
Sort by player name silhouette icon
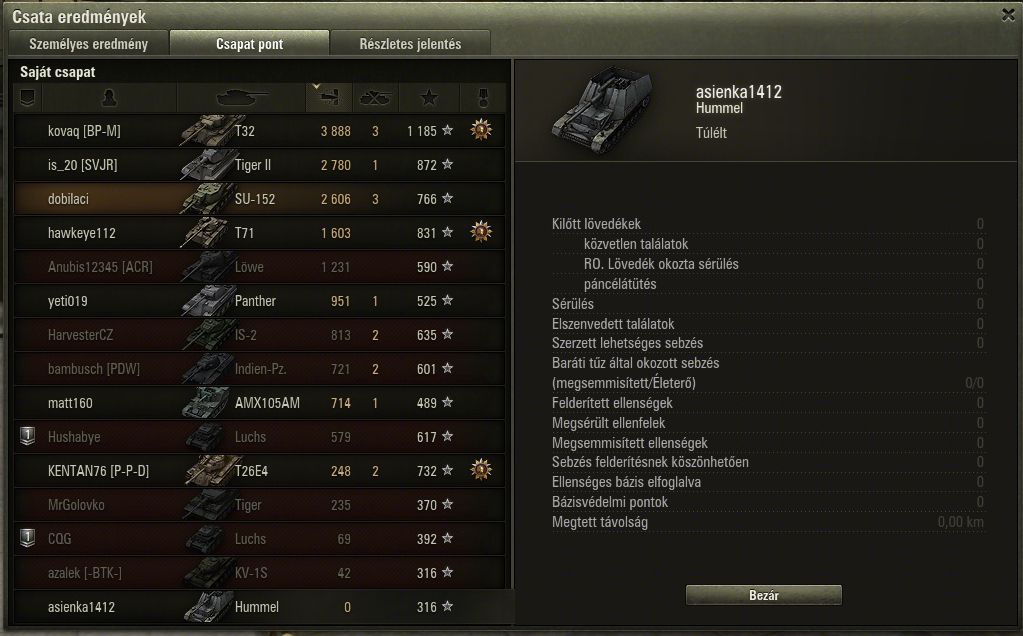pyautogui.click(x=109, y=97)
